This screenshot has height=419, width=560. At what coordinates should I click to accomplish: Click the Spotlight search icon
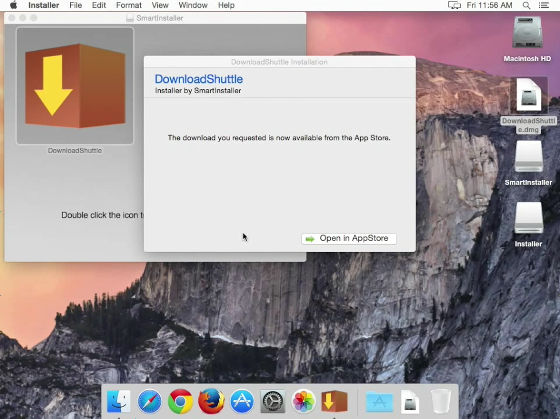526,5
